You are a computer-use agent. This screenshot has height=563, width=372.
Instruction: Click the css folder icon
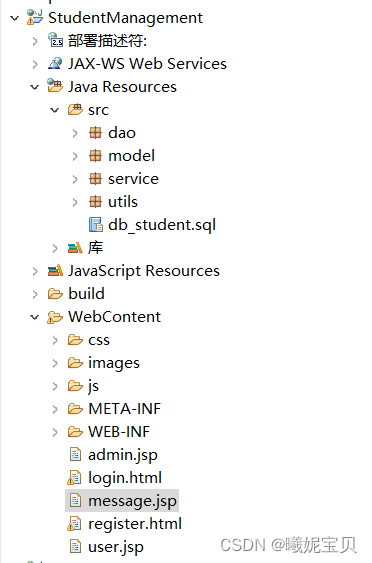click(x=75, y=340)
